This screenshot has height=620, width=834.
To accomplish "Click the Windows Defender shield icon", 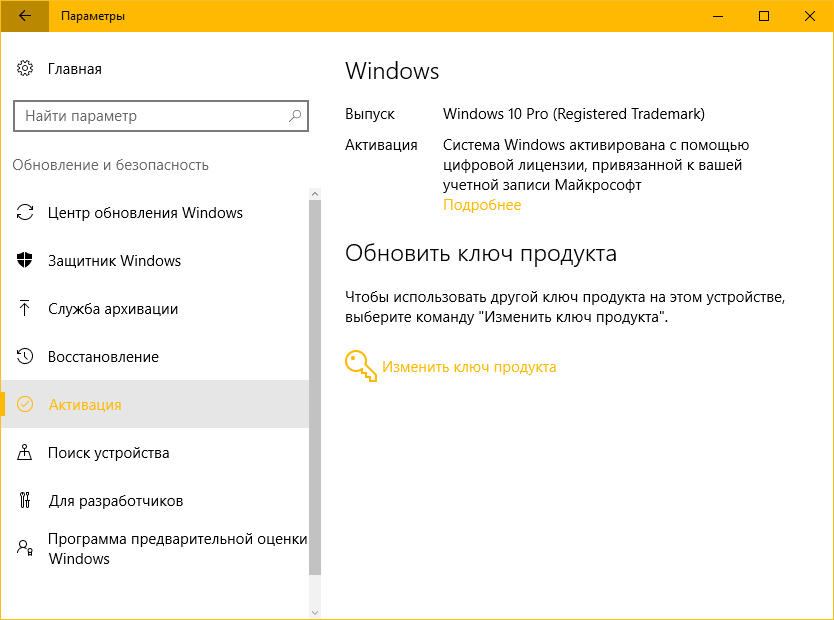I will point(25,261).
